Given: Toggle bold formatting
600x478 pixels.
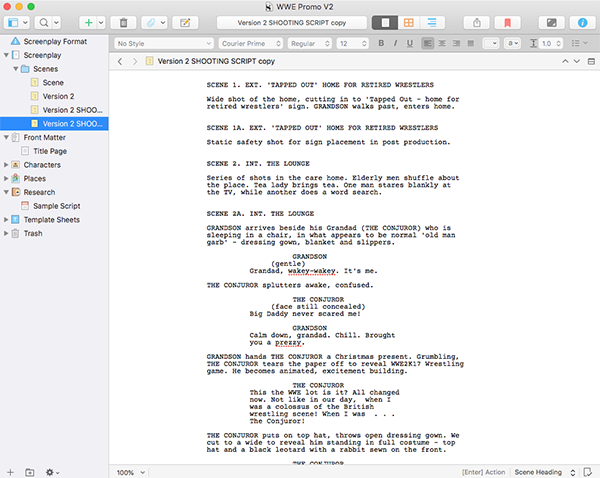Looking at the screenshot, I should pyautogui.click(x=381, y=43).
